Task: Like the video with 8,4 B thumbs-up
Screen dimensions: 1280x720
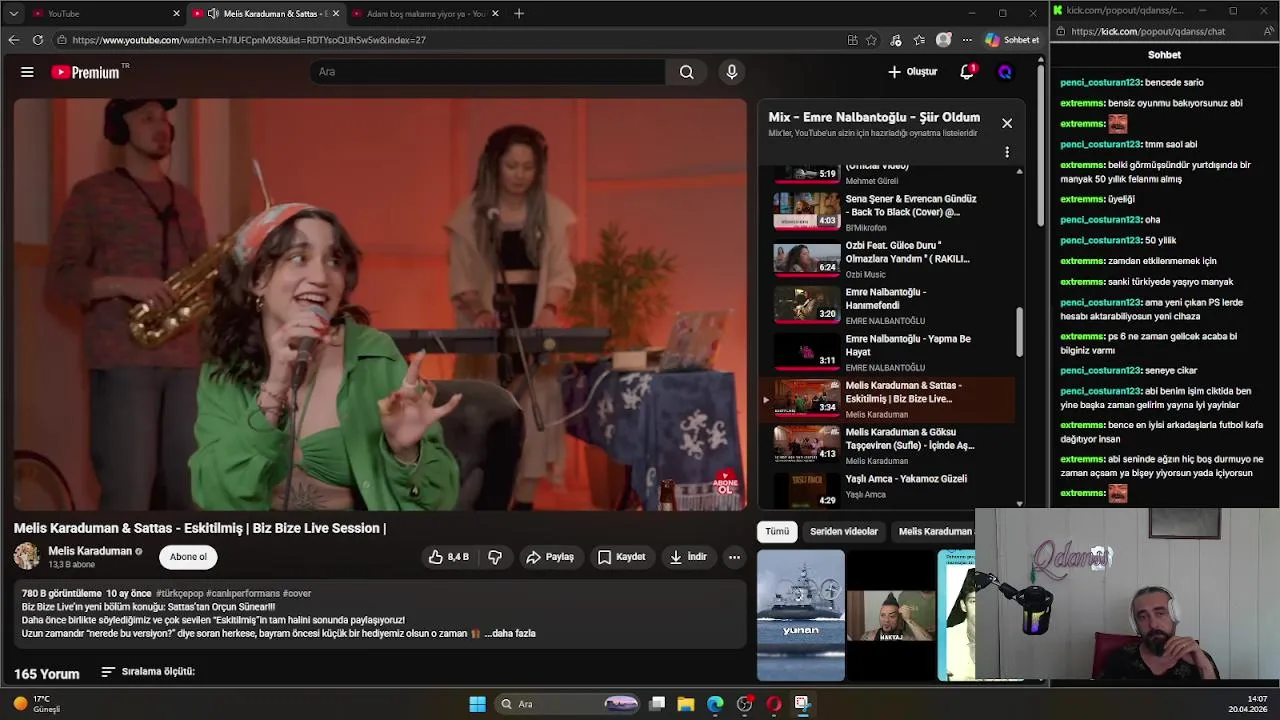Action: [x=449, y=557]
